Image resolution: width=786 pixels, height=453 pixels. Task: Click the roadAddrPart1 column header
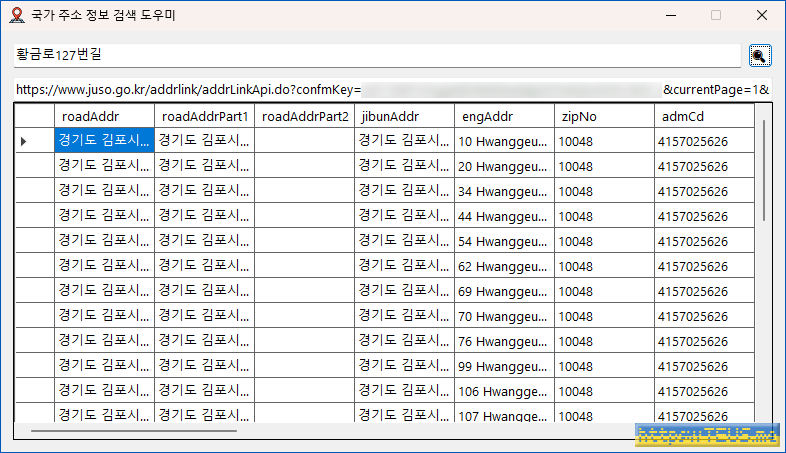204,116
